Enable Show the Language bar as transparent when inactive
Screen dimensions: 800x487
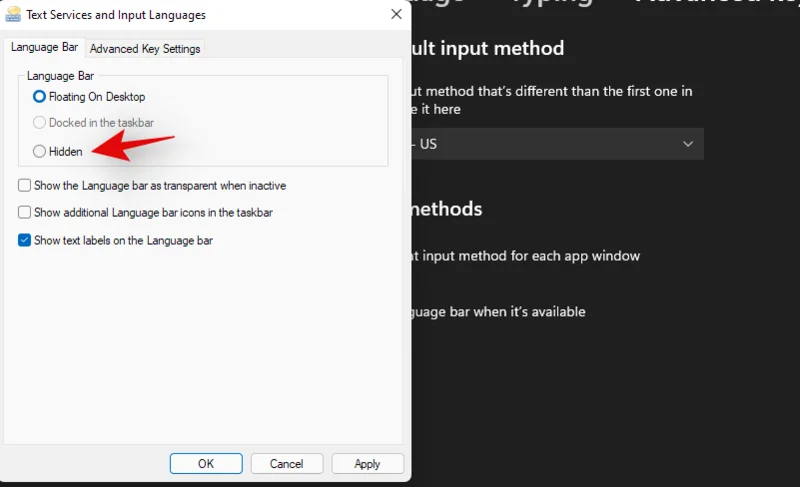click(24, 185)
